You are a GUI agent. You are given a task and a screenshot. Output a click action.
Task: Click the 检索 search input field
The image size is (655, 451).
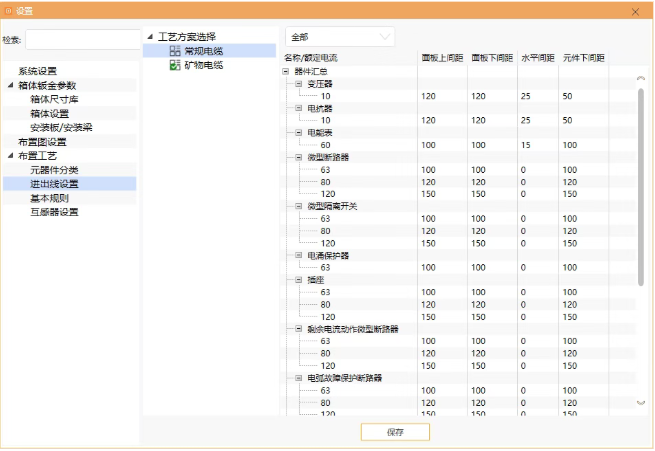(82, 40)
